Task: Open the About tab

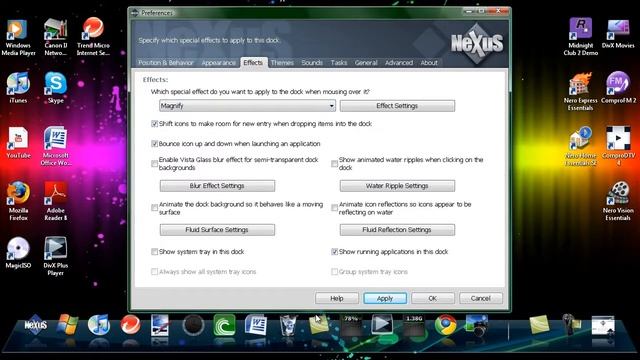Action: pos(429,63)
